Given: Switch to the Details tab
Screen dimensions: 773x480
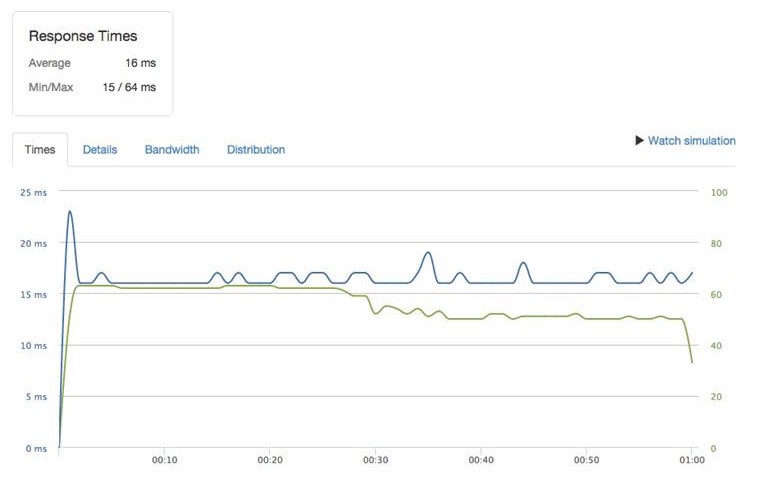Looking at the screenshot, I should click(x=100, y=150).
